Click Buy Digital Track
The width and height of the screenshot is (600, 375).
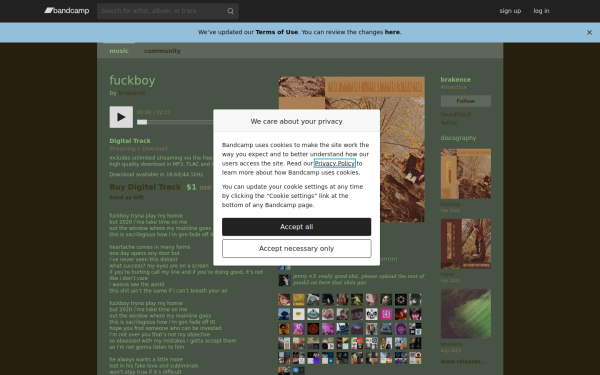pos(145,187)
